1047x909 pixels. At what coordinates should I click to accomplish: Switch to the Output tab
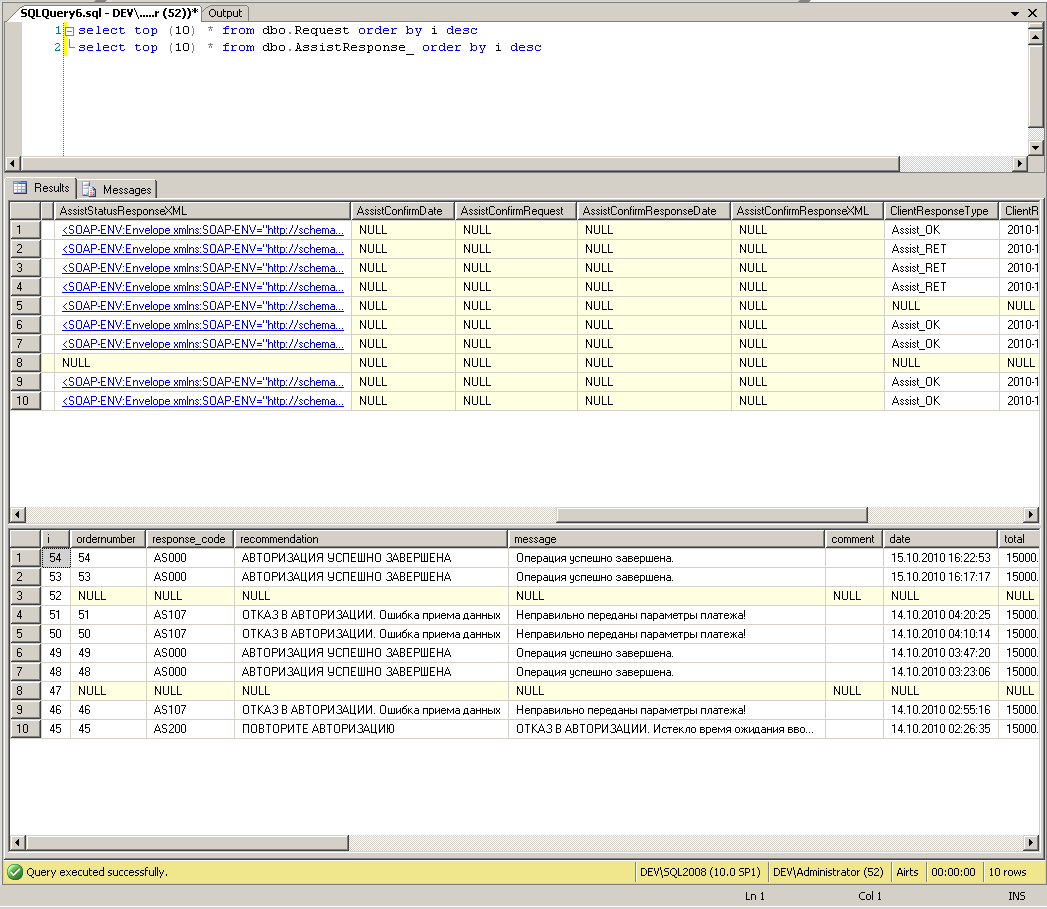click(x=224, y=13)
